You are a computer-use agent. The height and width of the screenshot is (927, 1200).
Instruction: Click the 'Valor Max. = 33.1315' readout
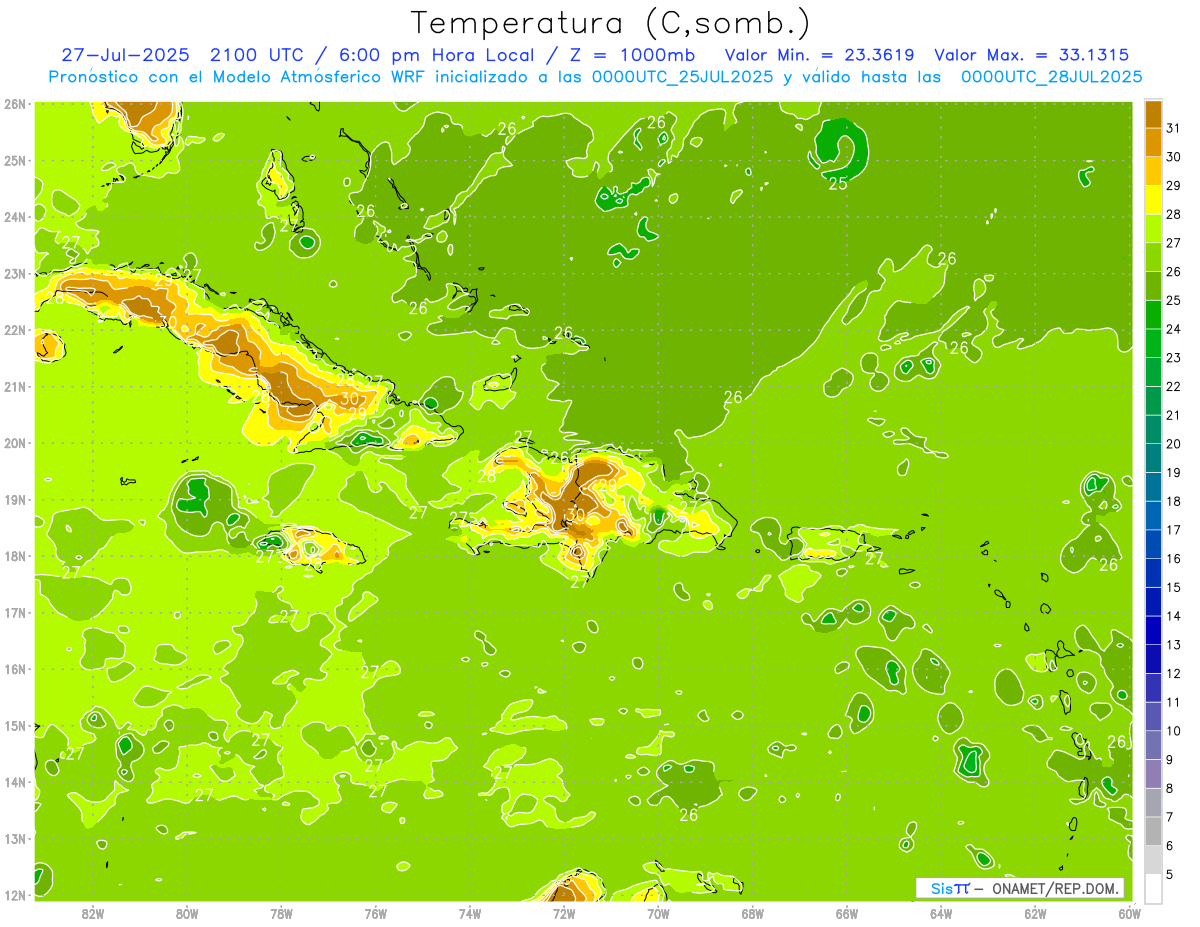click(1032, 55)
